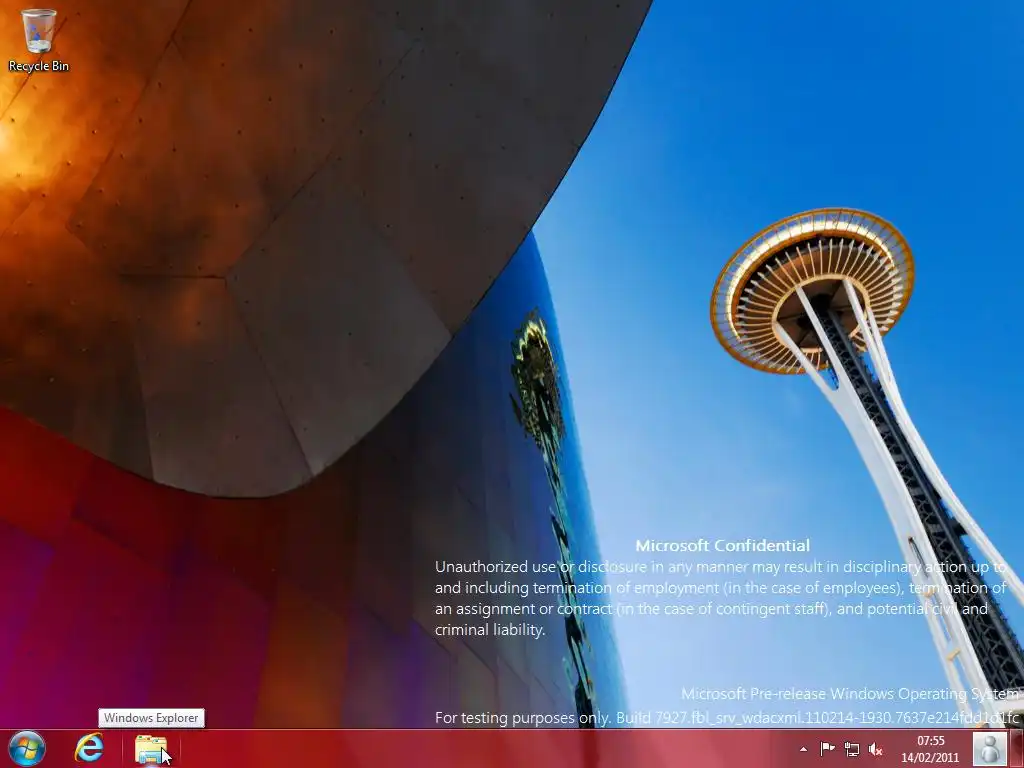This screenshot has width=1024, height=768.
Task: Click the muted volume speaker icon
Action: 876,750
